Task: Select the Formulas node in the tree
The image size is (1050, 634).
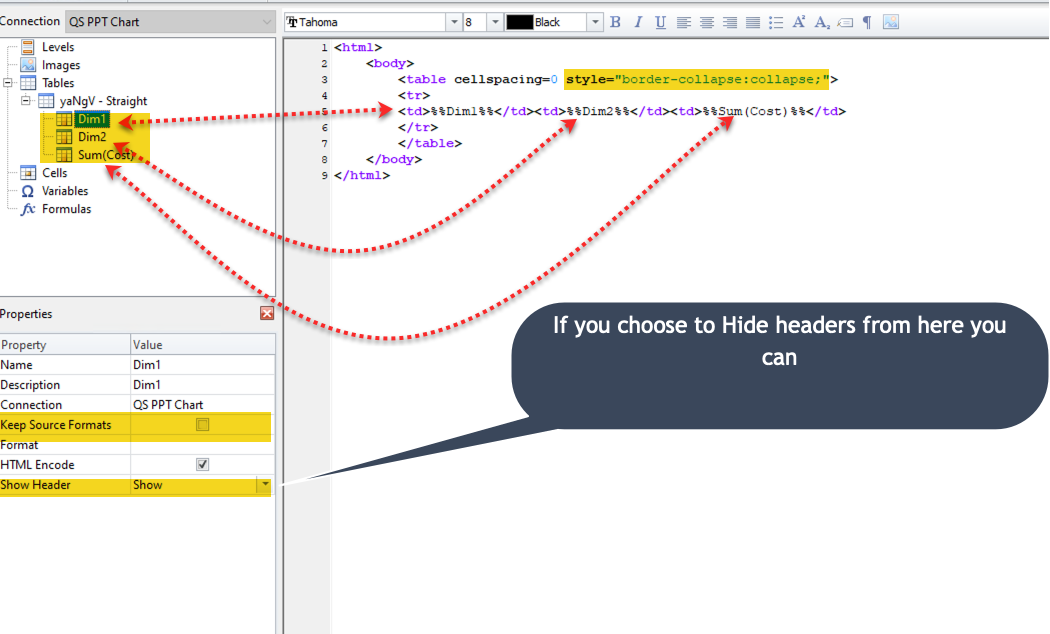Action: [66, 209]
